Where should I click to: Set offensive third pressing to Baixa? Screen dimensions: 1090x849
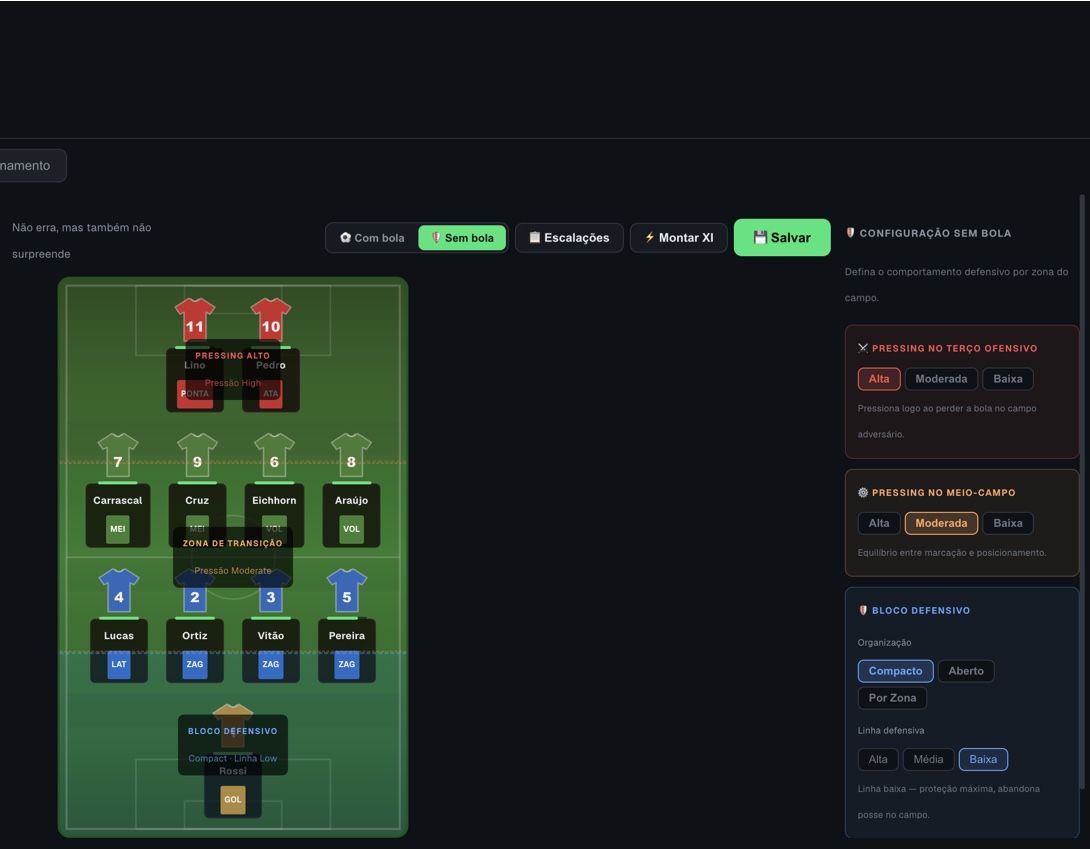(1007, 379)
